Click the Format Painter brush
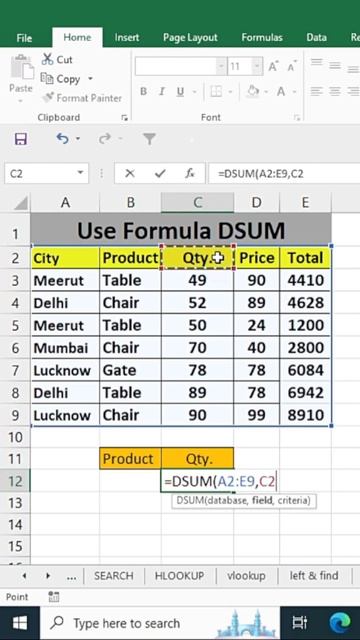The width and height of the screenshot is (360, 640). pos(82,98)
